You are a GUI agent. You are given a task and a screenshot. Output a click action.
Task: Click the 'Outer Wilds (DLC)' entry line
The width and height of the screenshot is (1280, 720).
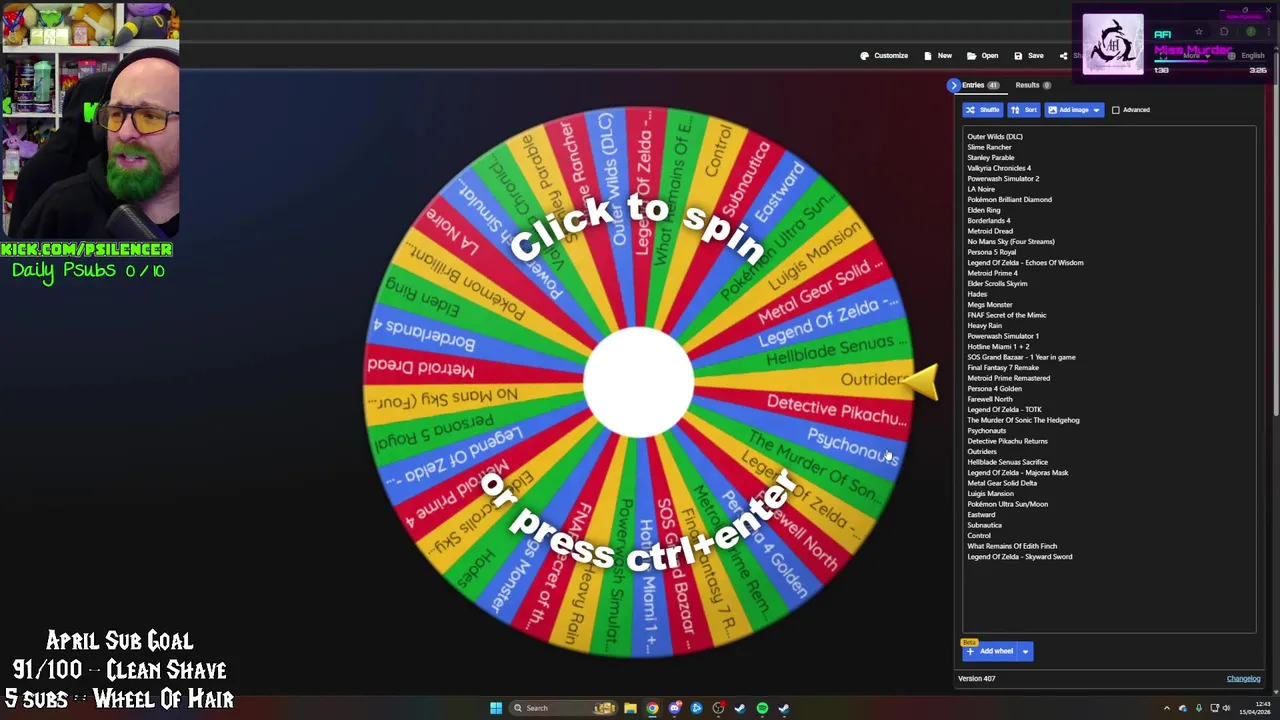(x=995, y=137)
